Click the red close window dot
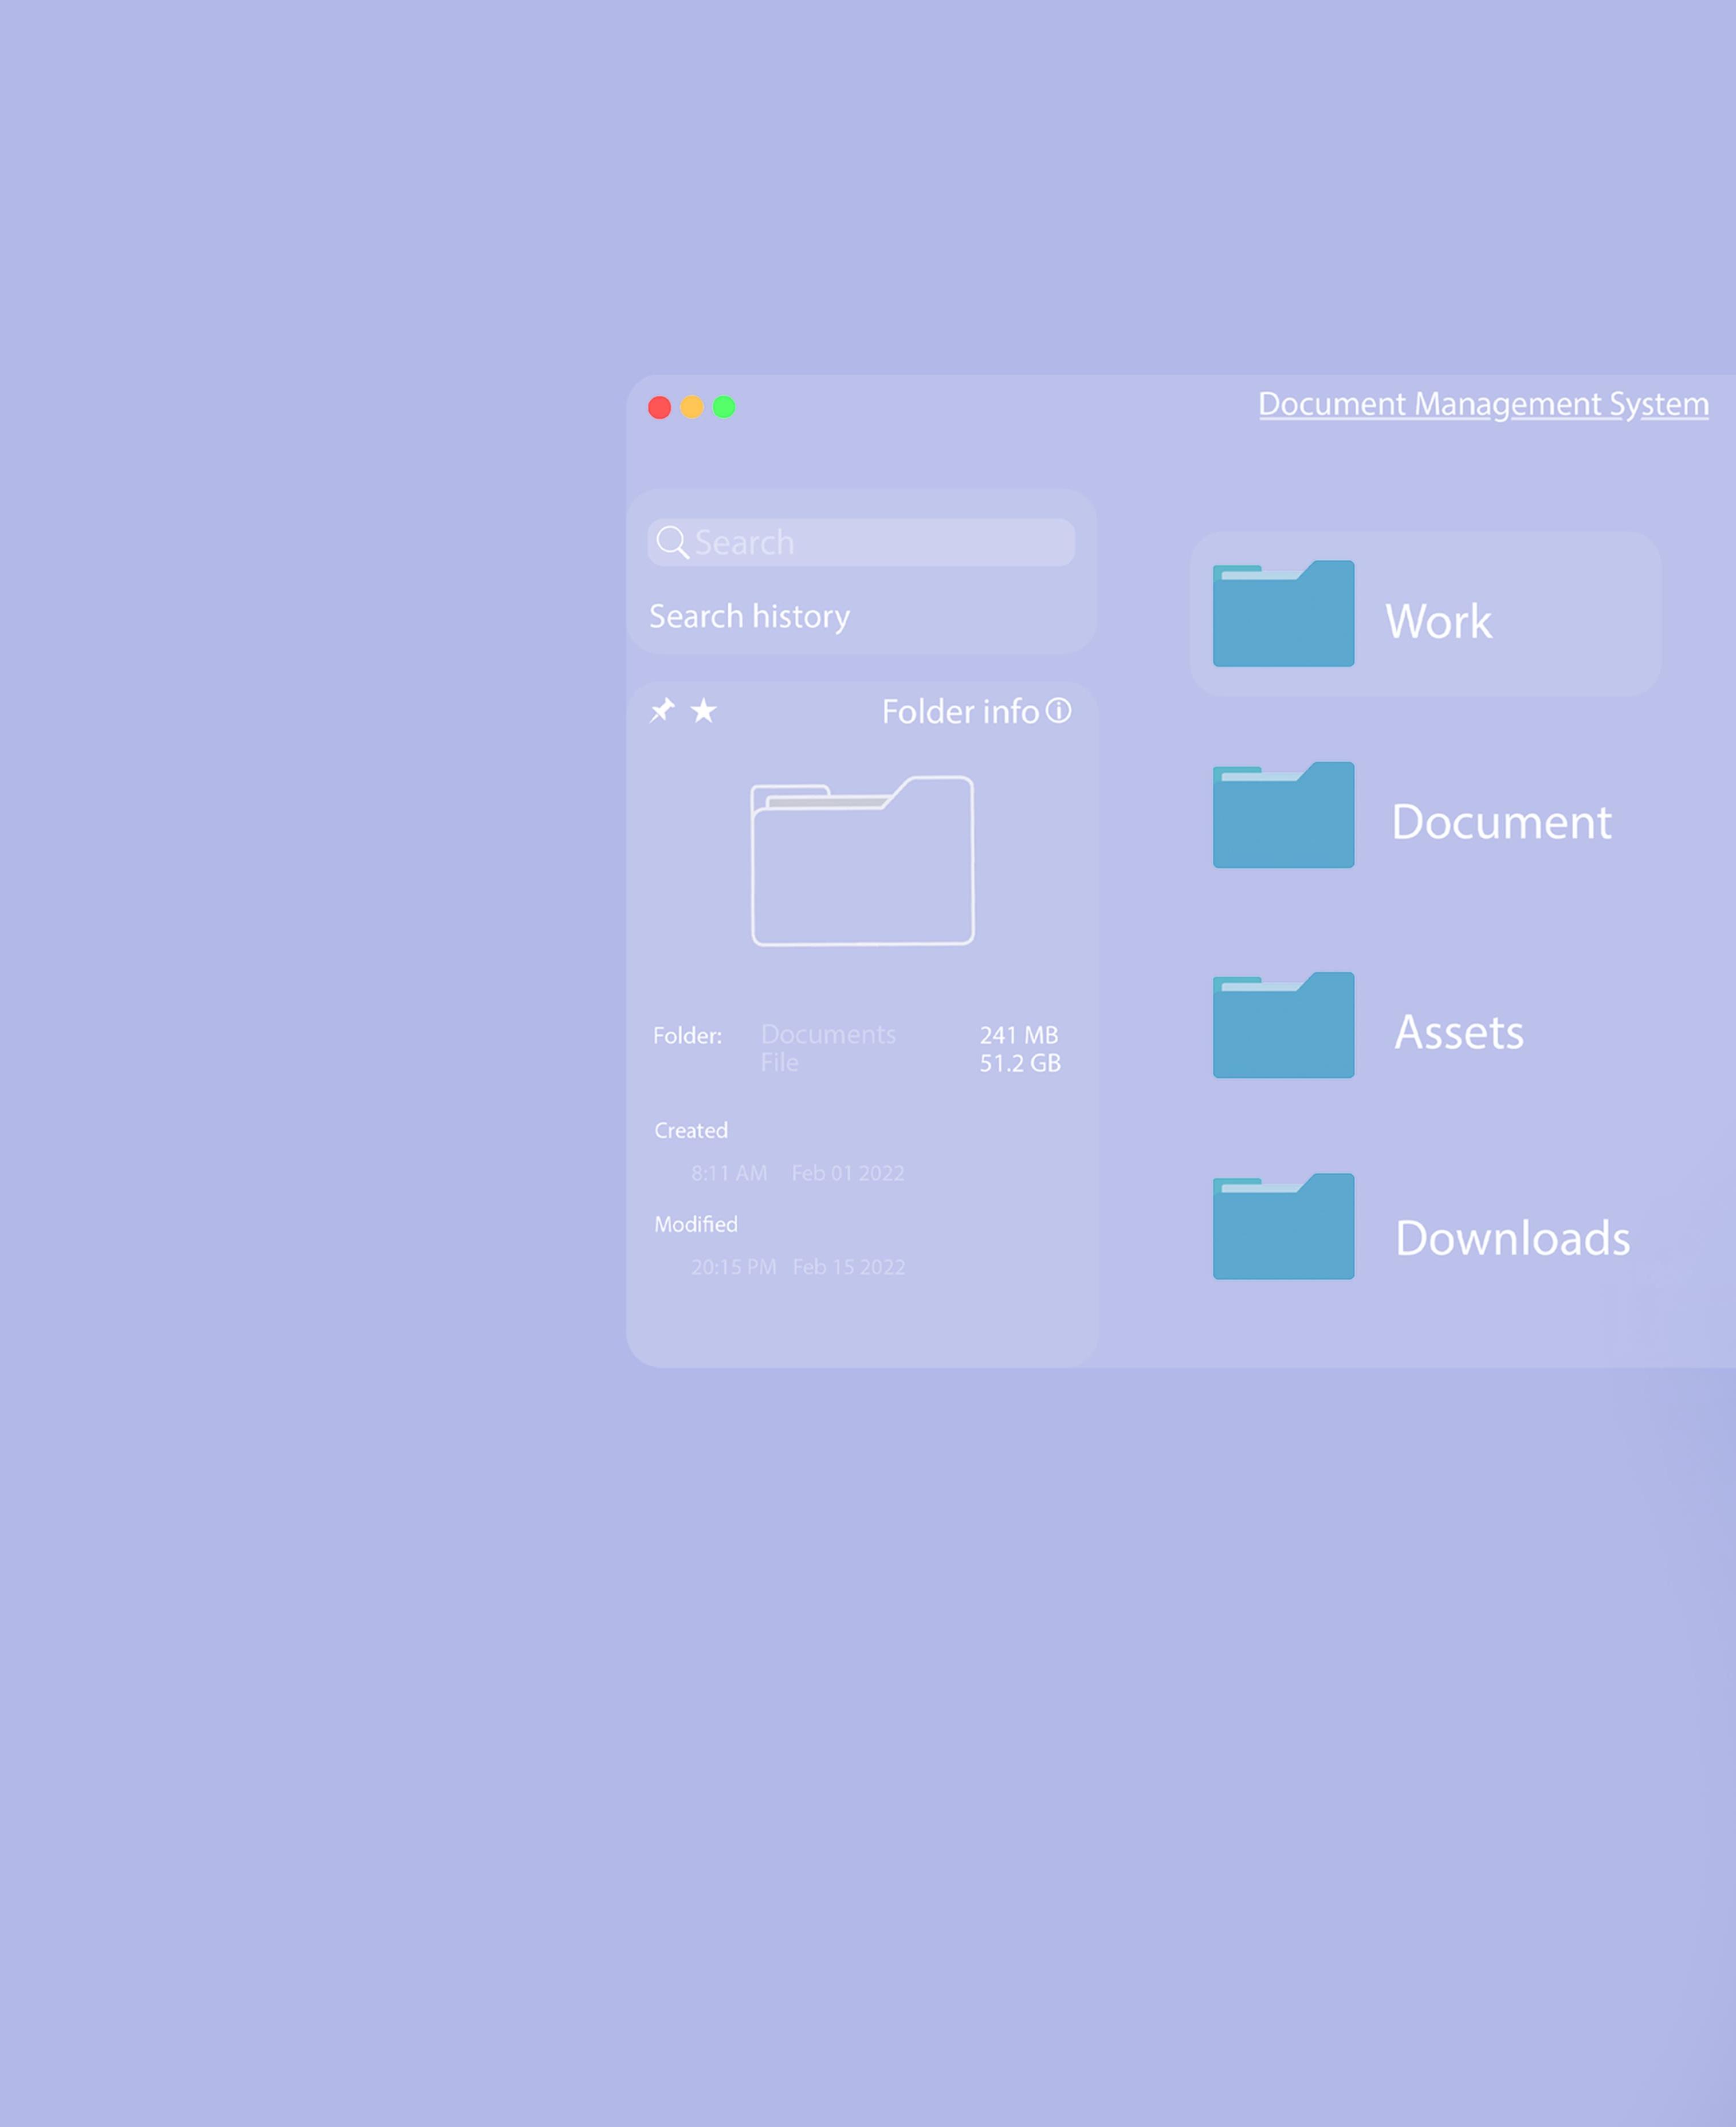1736x2127 pixels. [x=659, y=407]
